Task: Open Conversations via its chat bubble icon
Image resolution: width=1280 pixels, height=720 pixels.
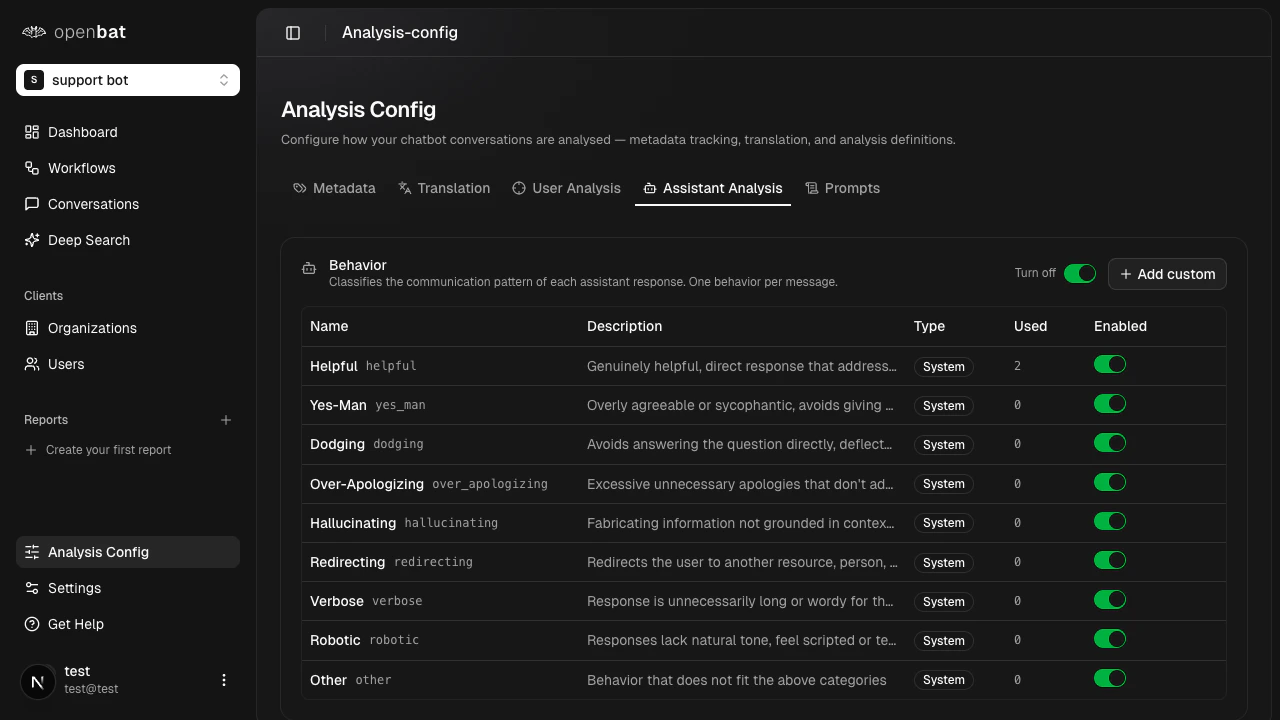Action: click(x=31, y=204)
